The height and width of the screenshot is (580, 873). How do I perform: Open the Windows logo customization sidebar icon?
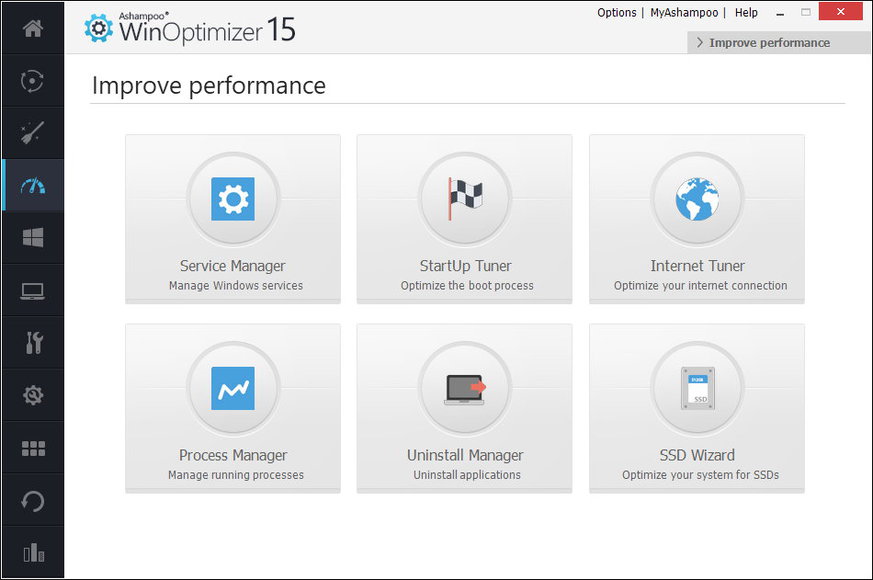coord(33,238)
